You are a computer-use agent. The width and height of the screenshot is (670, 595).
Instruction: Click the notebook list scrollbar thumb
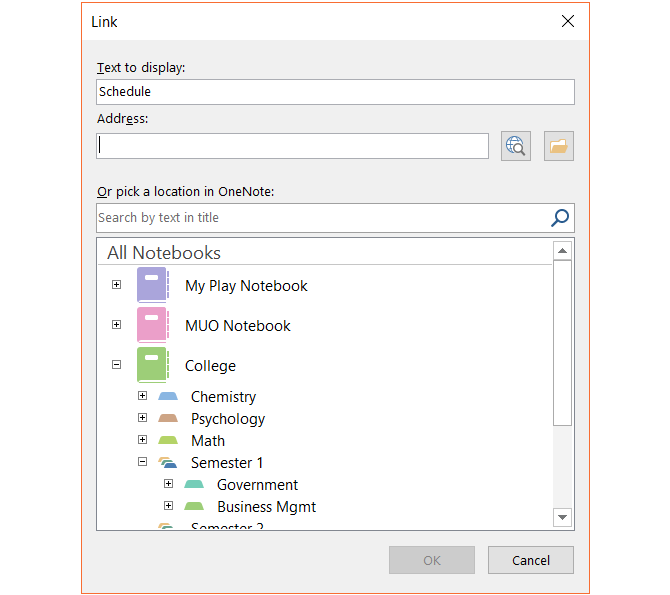coord(562,343)
